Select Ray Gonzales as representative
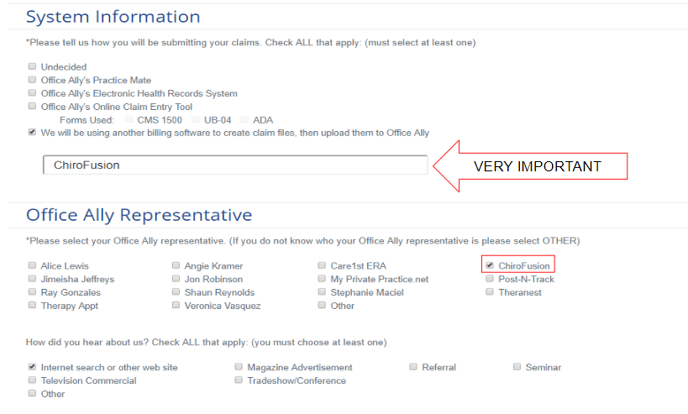 (x=32, y=292)
